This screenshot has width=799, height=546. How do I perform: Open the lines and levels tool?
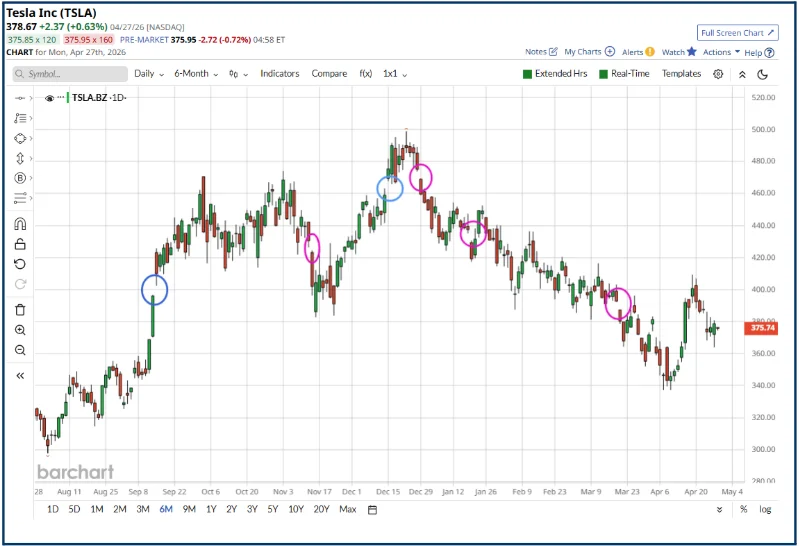[20, 198]
